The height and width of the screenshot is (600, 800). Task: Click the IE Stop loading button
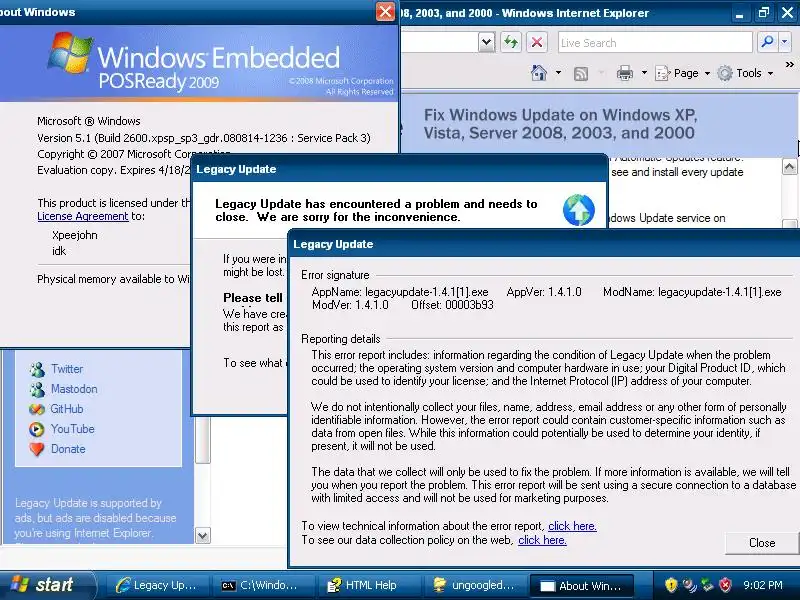pyautogui.click(x=537, y=42)
